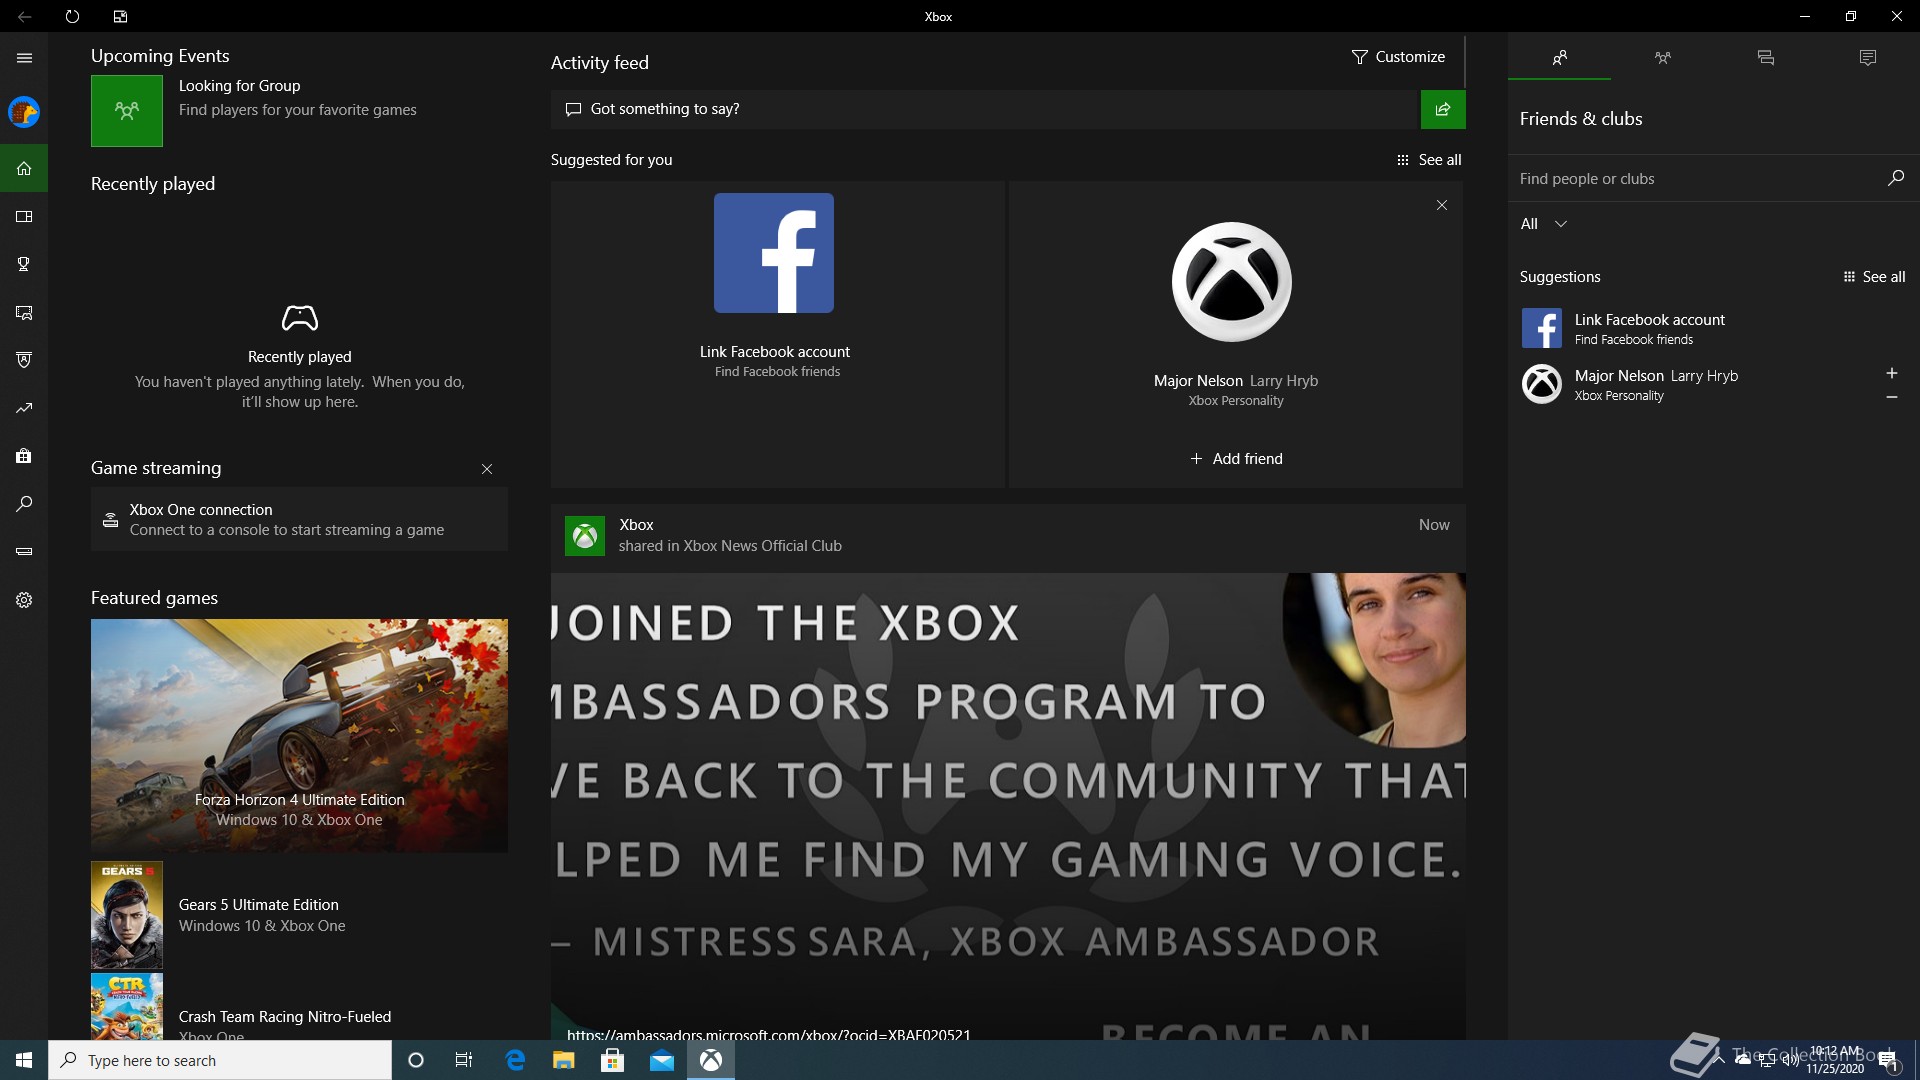Open Crash Team Racing Nitro-Fueled thumbnail
1920x1080 pixels.
pos(127,1007)
